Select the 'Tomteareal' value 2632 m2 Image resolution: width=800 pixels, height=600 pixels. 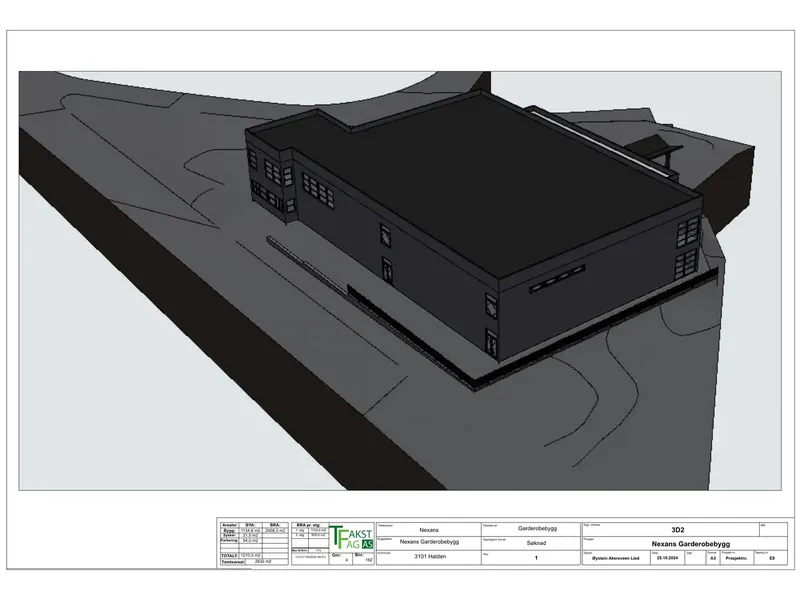tap(262, 561)
